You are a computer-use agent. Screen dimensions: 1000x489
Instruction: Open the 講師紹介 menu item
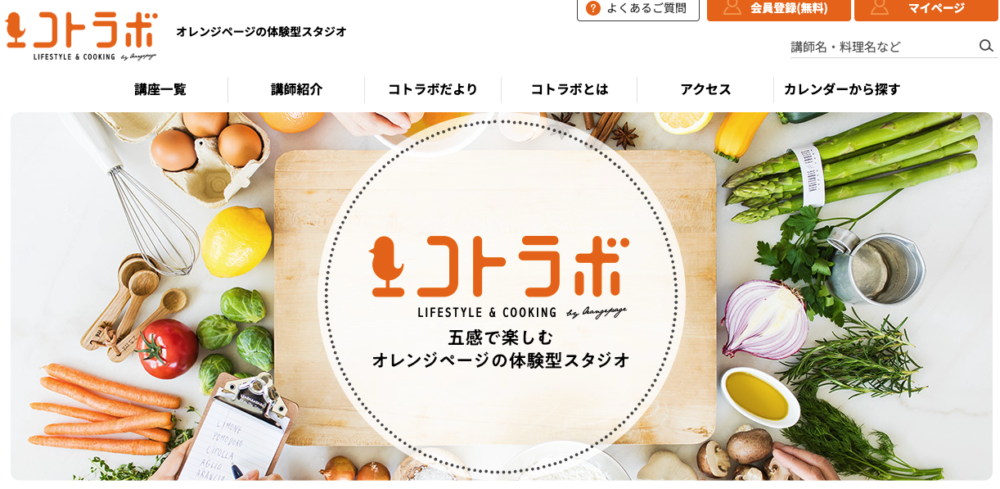pyautogui.click(x=297, y=90)
